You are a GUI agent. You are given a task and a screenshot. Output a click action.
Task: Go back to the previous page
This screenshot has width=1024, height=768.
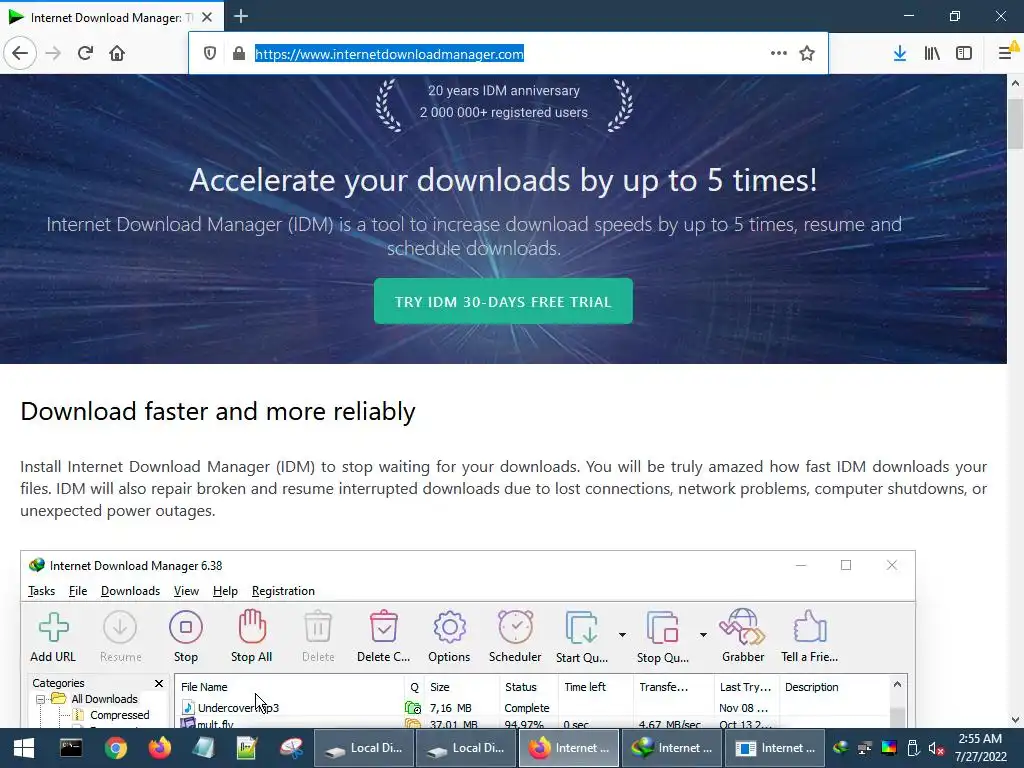coord(20,53)
